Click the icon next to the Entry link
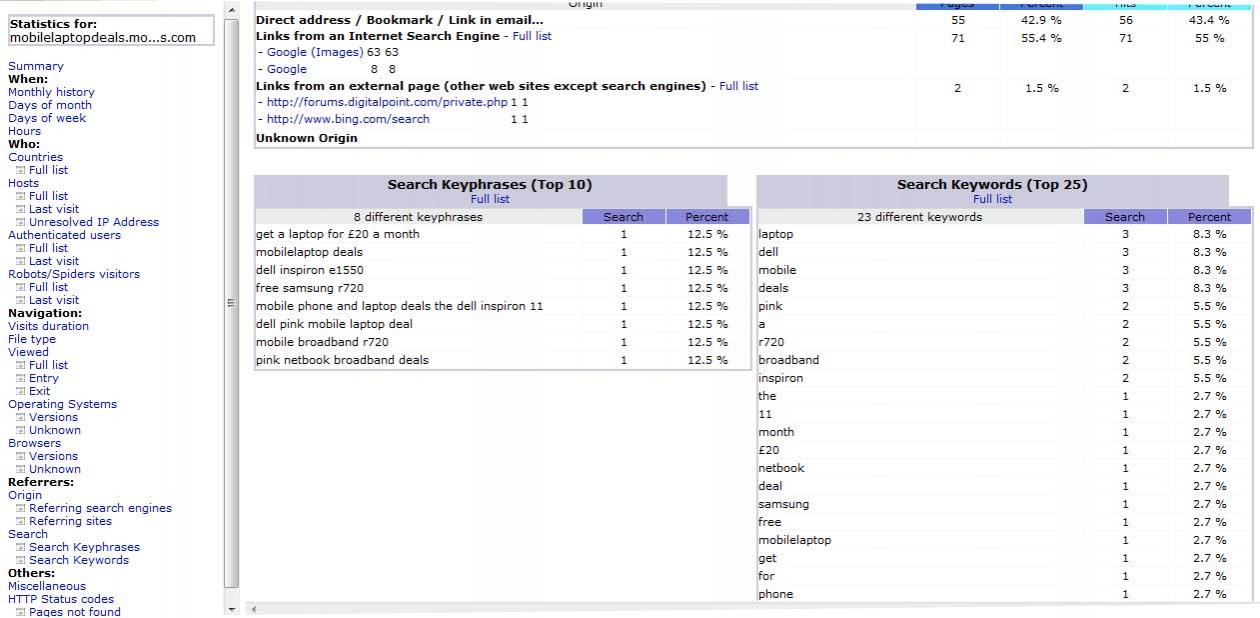The image size is (1260, 618). 20,378
